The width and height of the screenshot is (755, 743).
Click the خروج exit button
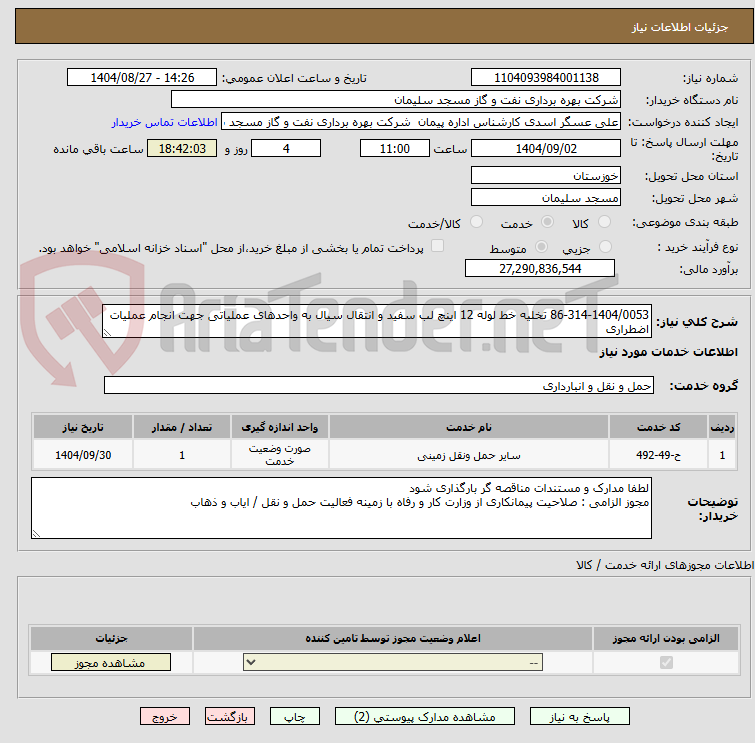tap(165, 717)
